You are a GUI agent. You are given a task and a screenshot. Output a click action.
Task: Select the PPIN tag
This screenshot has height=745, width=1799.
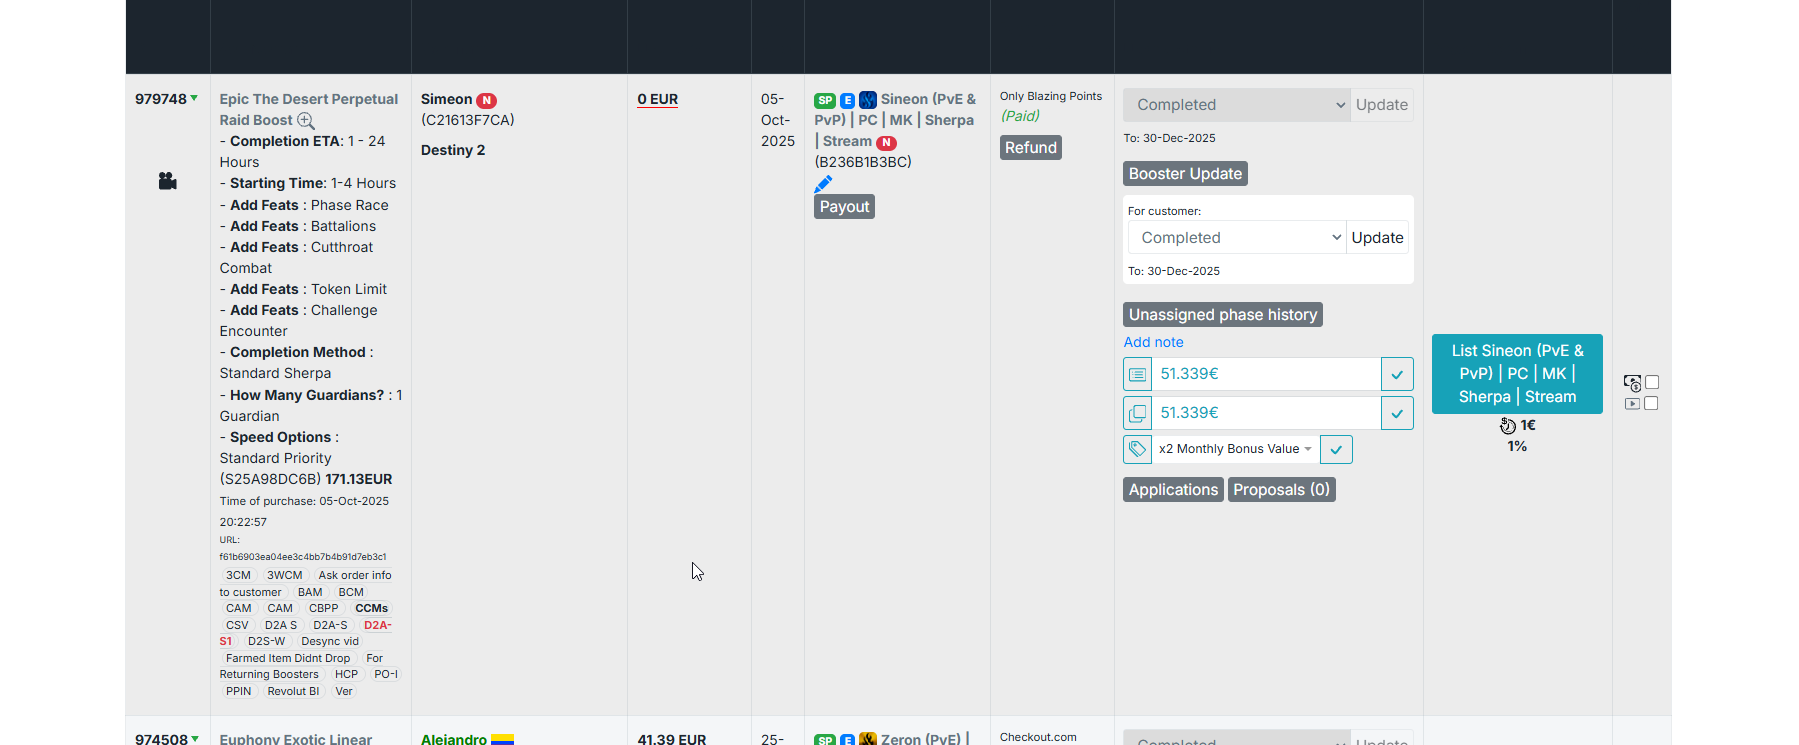[x=238, y=692]
